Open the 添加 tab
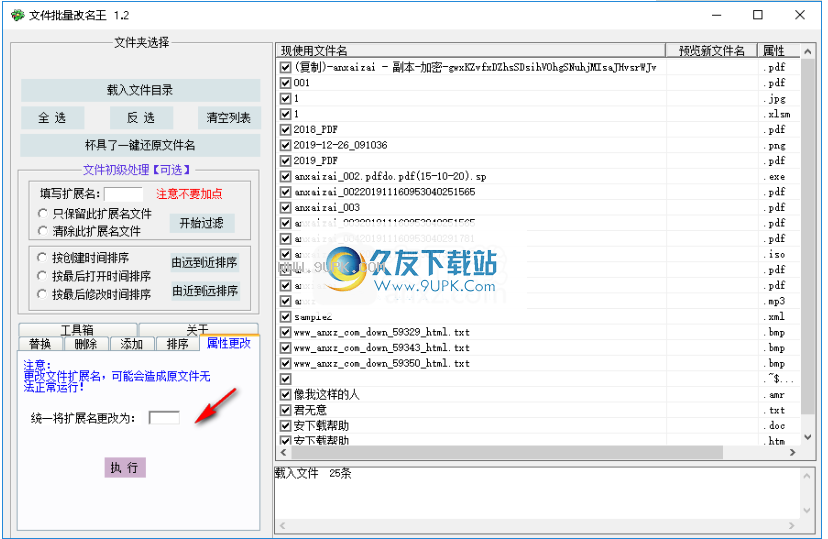 (132, 344)
